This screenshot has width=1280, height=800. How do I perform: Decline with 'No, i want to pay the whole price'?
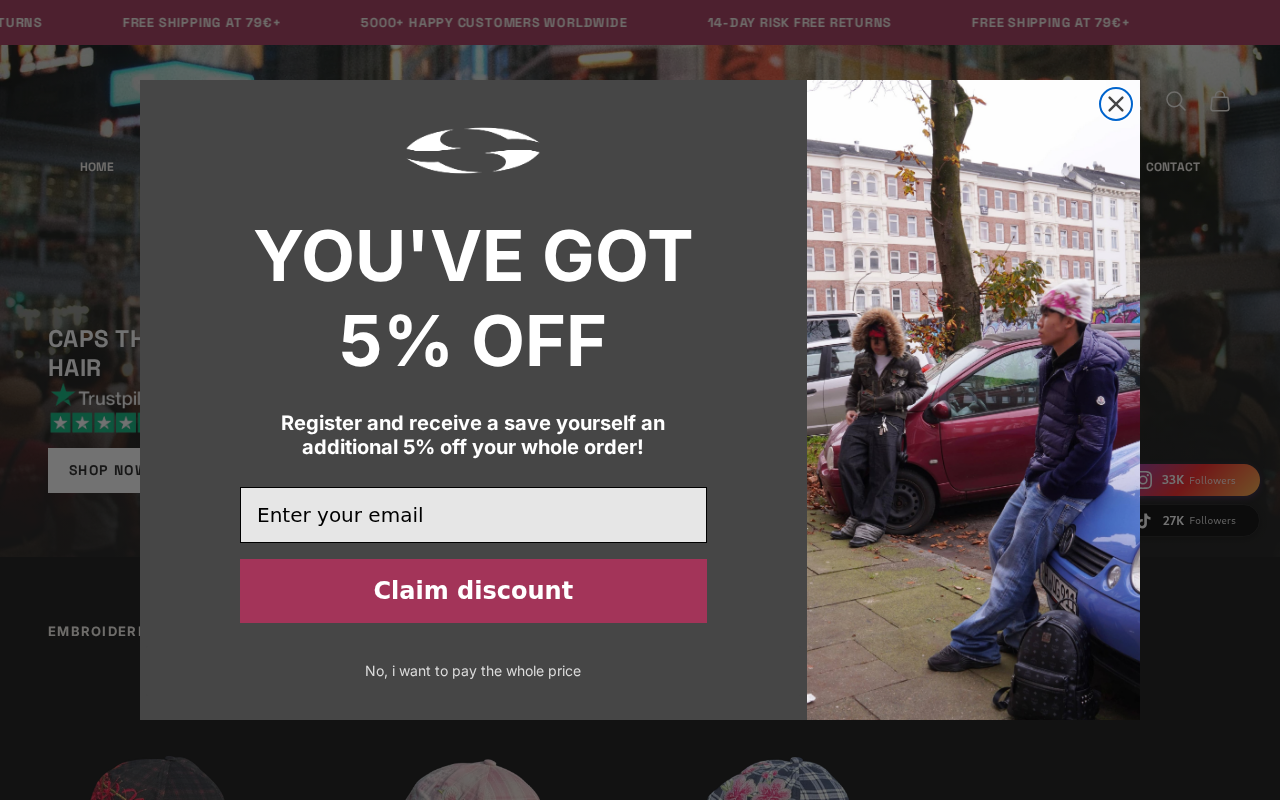click(473, 671)
